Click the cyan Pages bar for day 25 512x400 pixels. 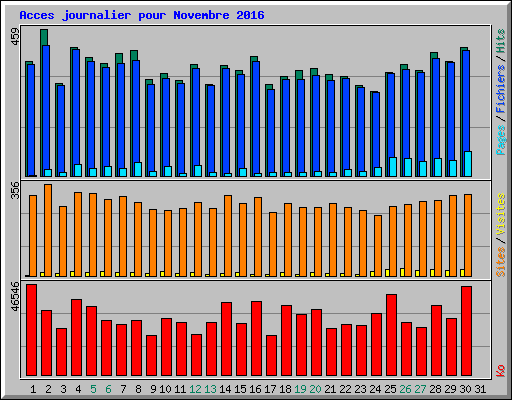393,167
